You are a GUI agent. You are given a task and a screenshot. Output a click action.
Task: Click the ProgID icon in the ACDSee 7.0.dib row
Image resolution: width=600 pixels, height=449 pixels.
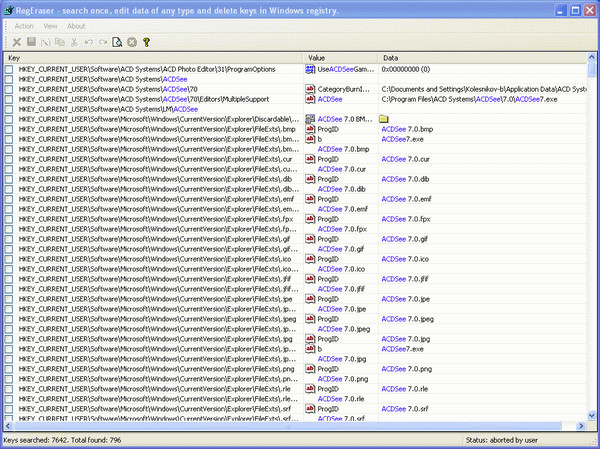pyautogui.click(x=310, y=179)
